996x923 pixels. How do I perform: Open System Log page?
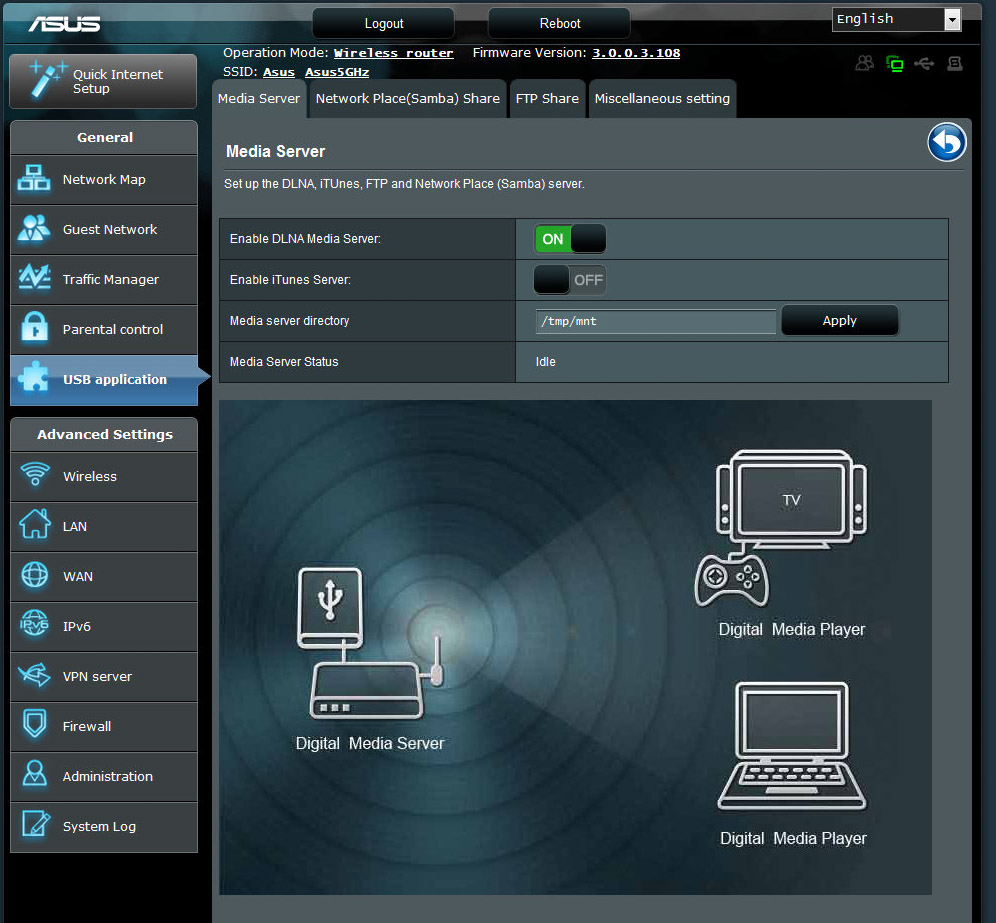tap(104, 826)
